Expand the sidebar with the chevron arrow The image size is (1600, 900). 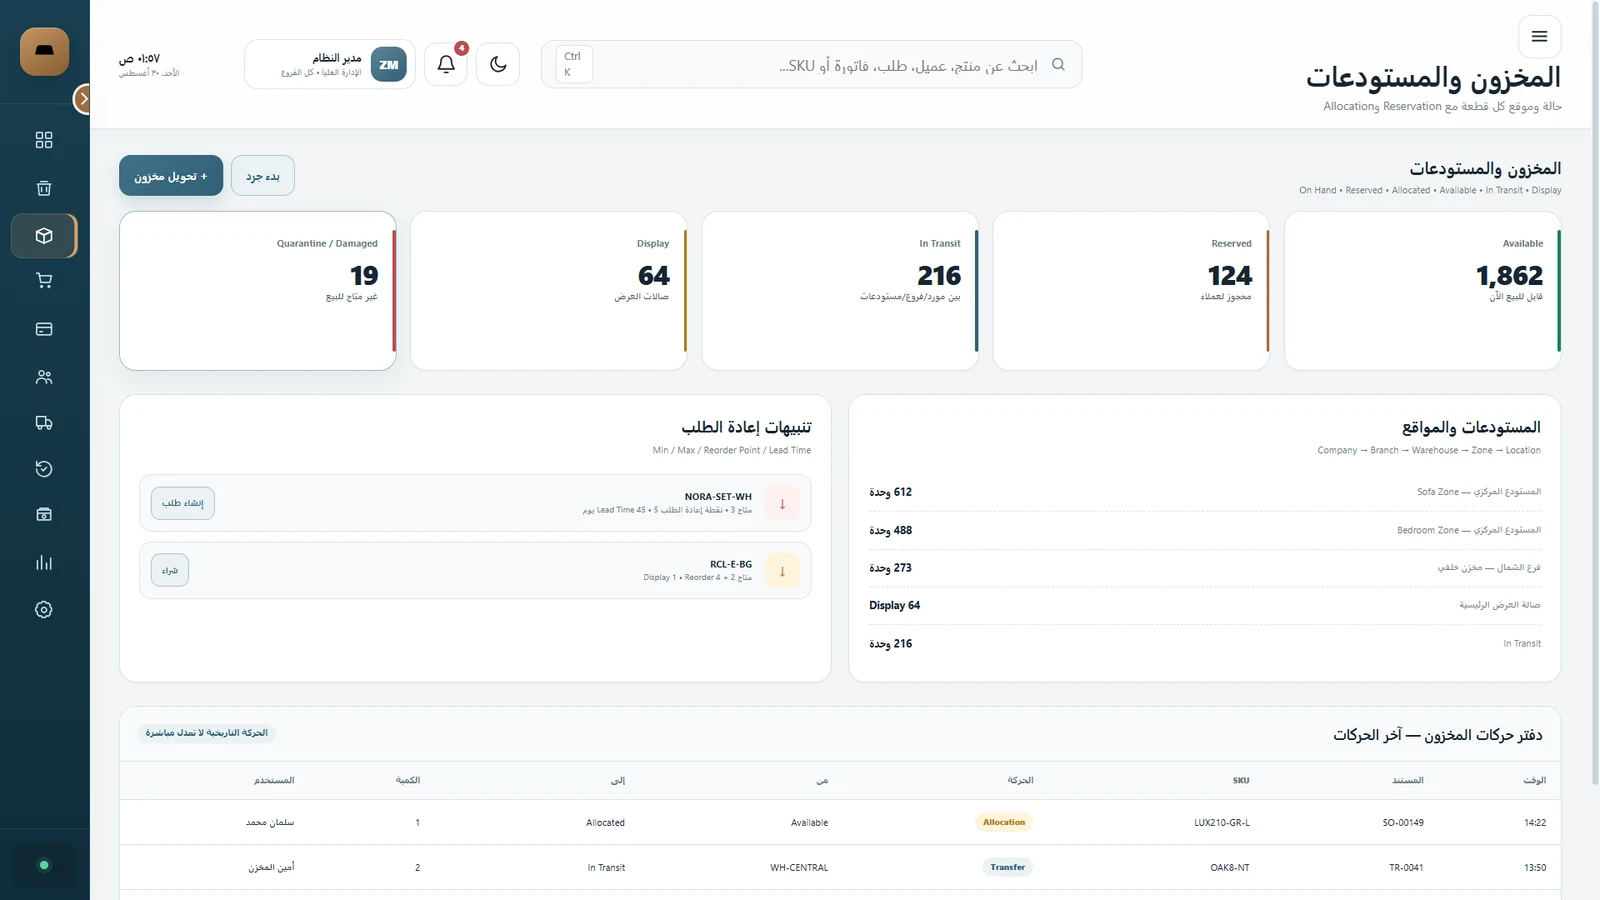pyautogui.click(x=83, y=99)
